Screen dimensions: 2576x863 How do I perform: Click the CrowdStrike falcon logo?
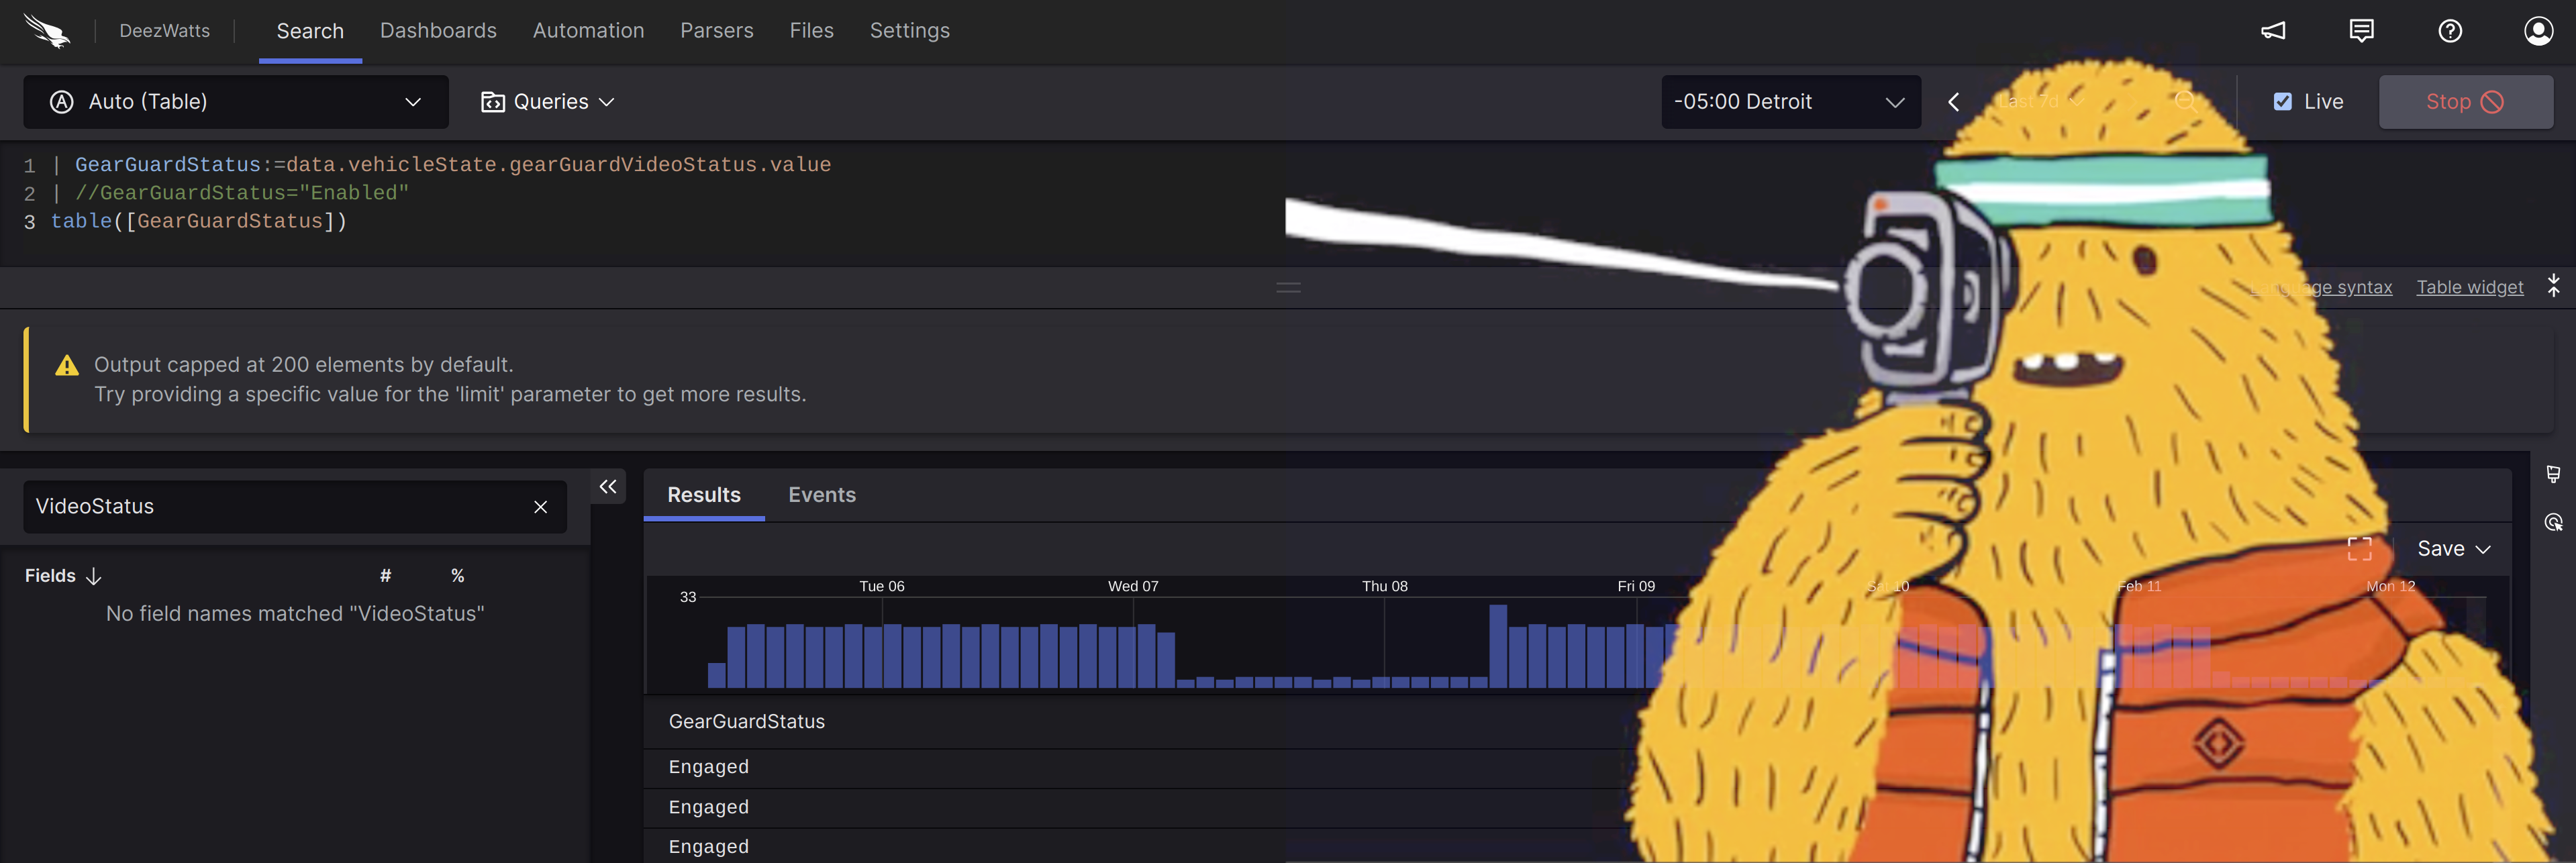pyautogui.click(x=47, y=31)
